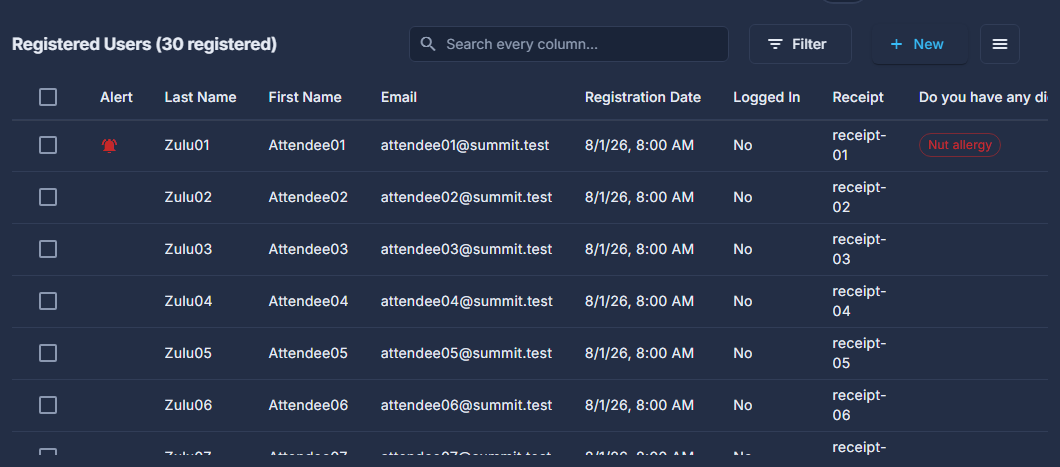Sort by the Receipt column header
Image resolution: width=1060 pixels, height=467 pixels.
click(x=858, y=97)
